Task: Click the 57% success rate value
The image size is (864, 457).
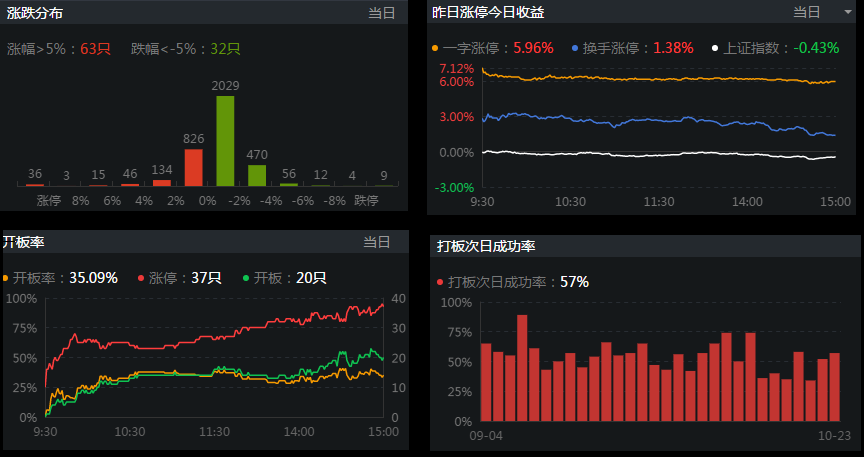Action: (x=575, y=282)
